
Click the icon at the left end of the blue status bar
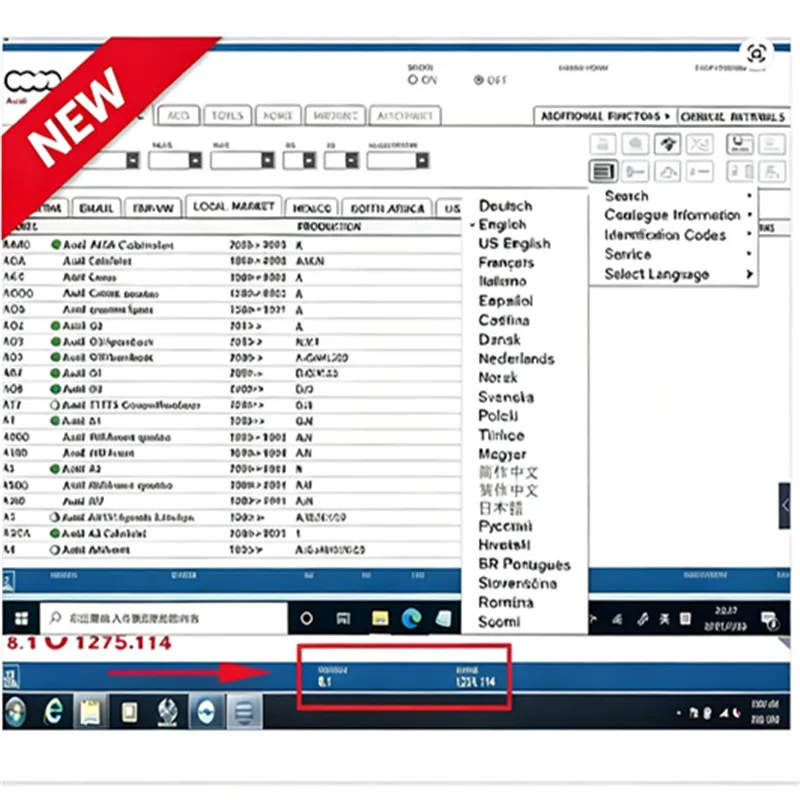coord(9,581)
